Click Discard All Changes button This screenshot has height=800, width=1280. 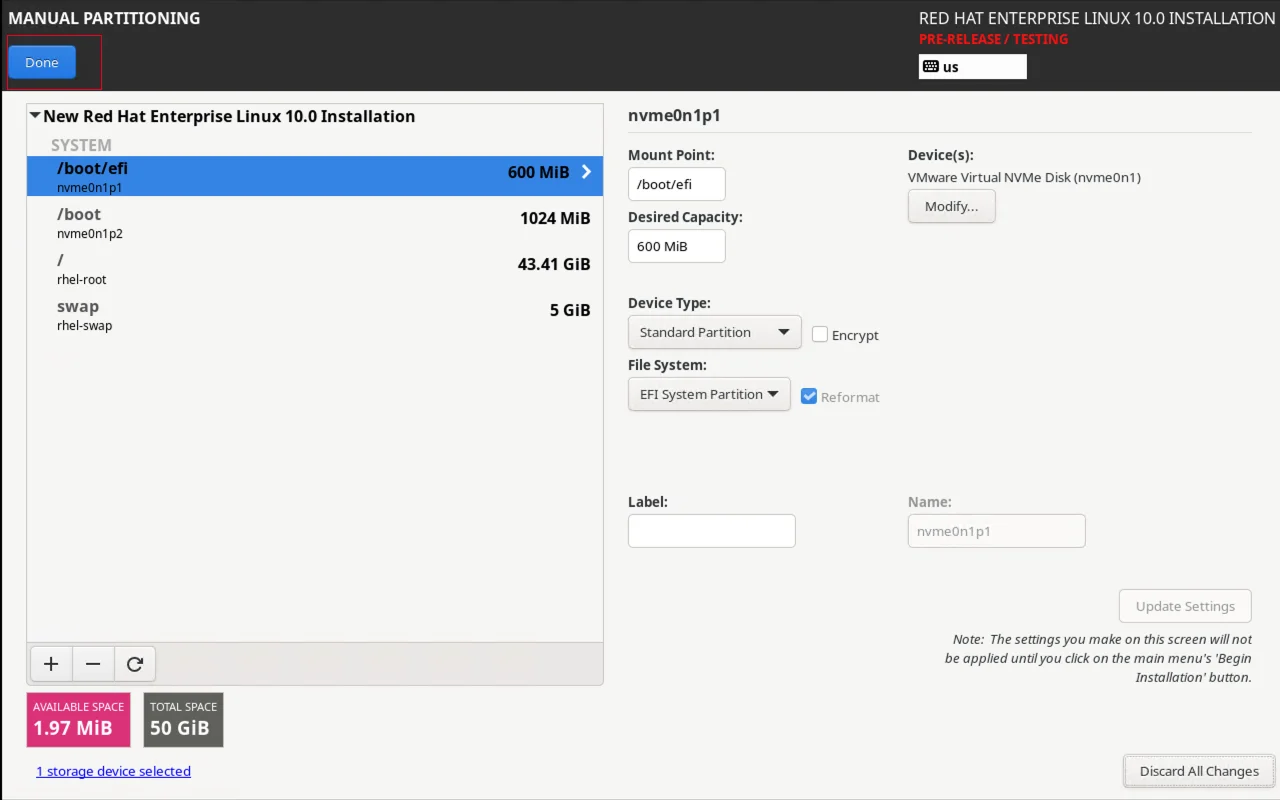(x=1199, y=771)
